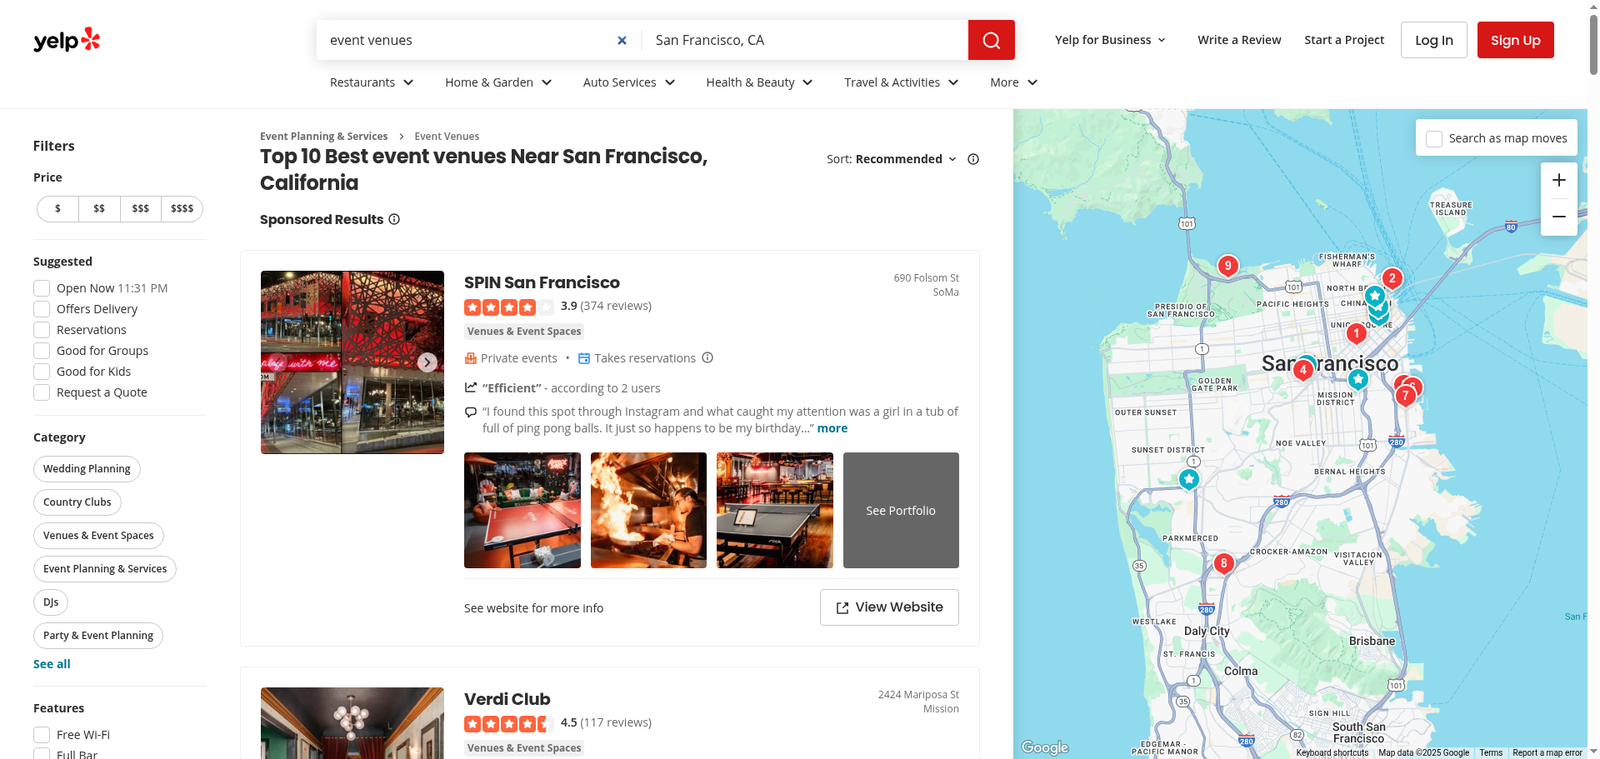Click the Yelp logo
The width and height of the screenshot is (1600, 759).
pos(66,40)
